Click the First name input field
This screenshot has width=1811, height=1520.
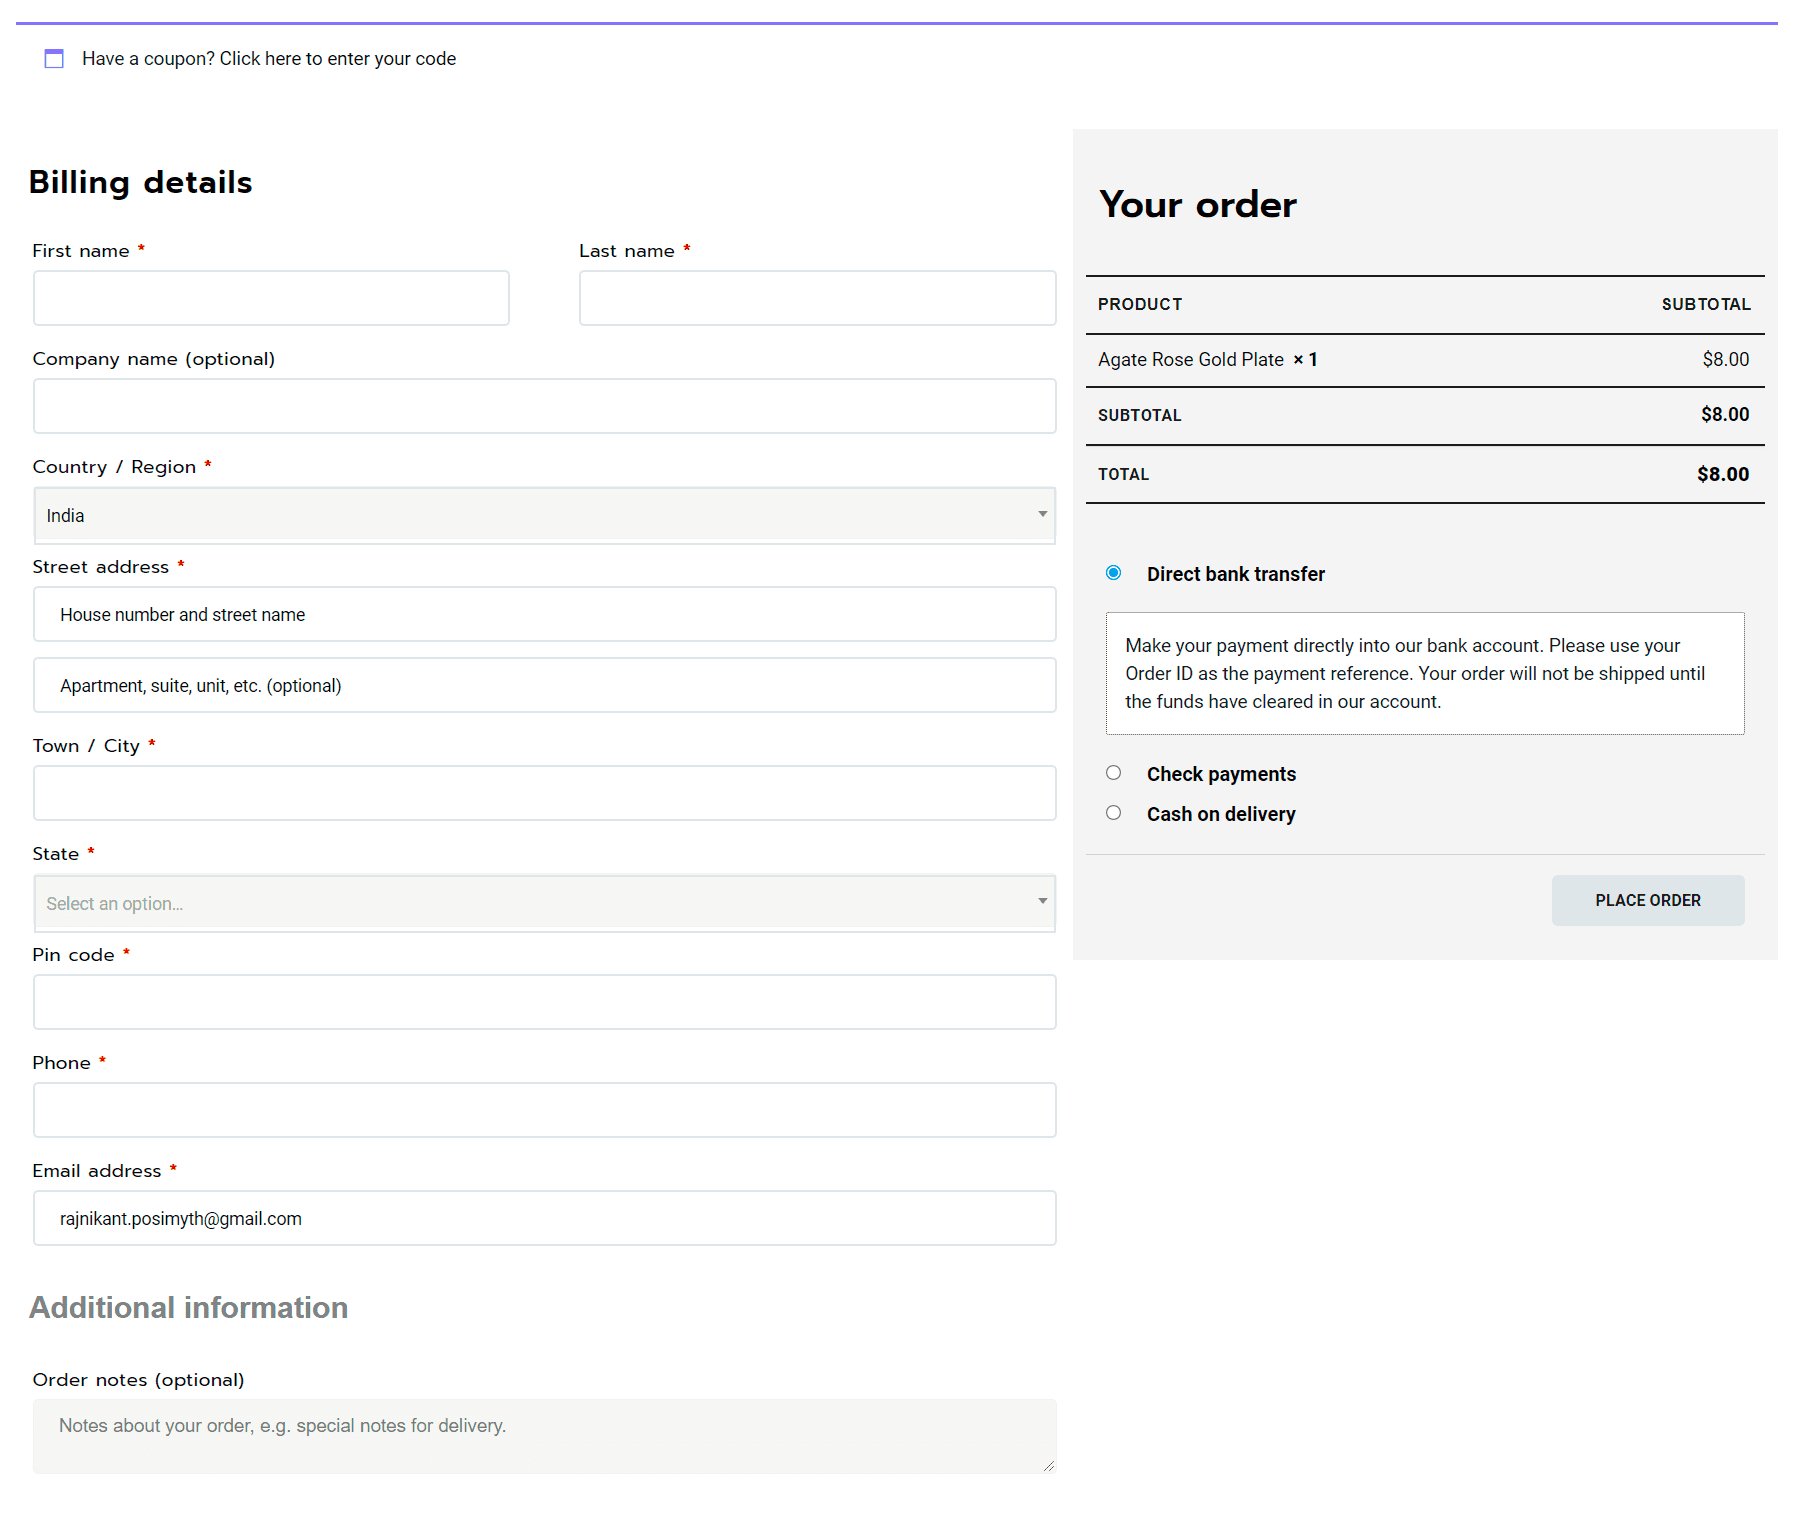271,297
